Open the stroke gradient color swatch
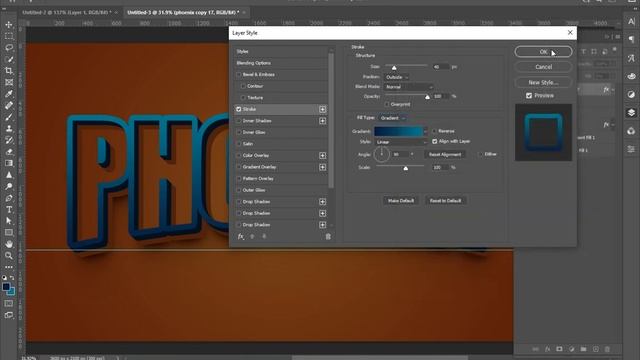The height and width of the screenshot is (360, 640). [x=398, y=131]
